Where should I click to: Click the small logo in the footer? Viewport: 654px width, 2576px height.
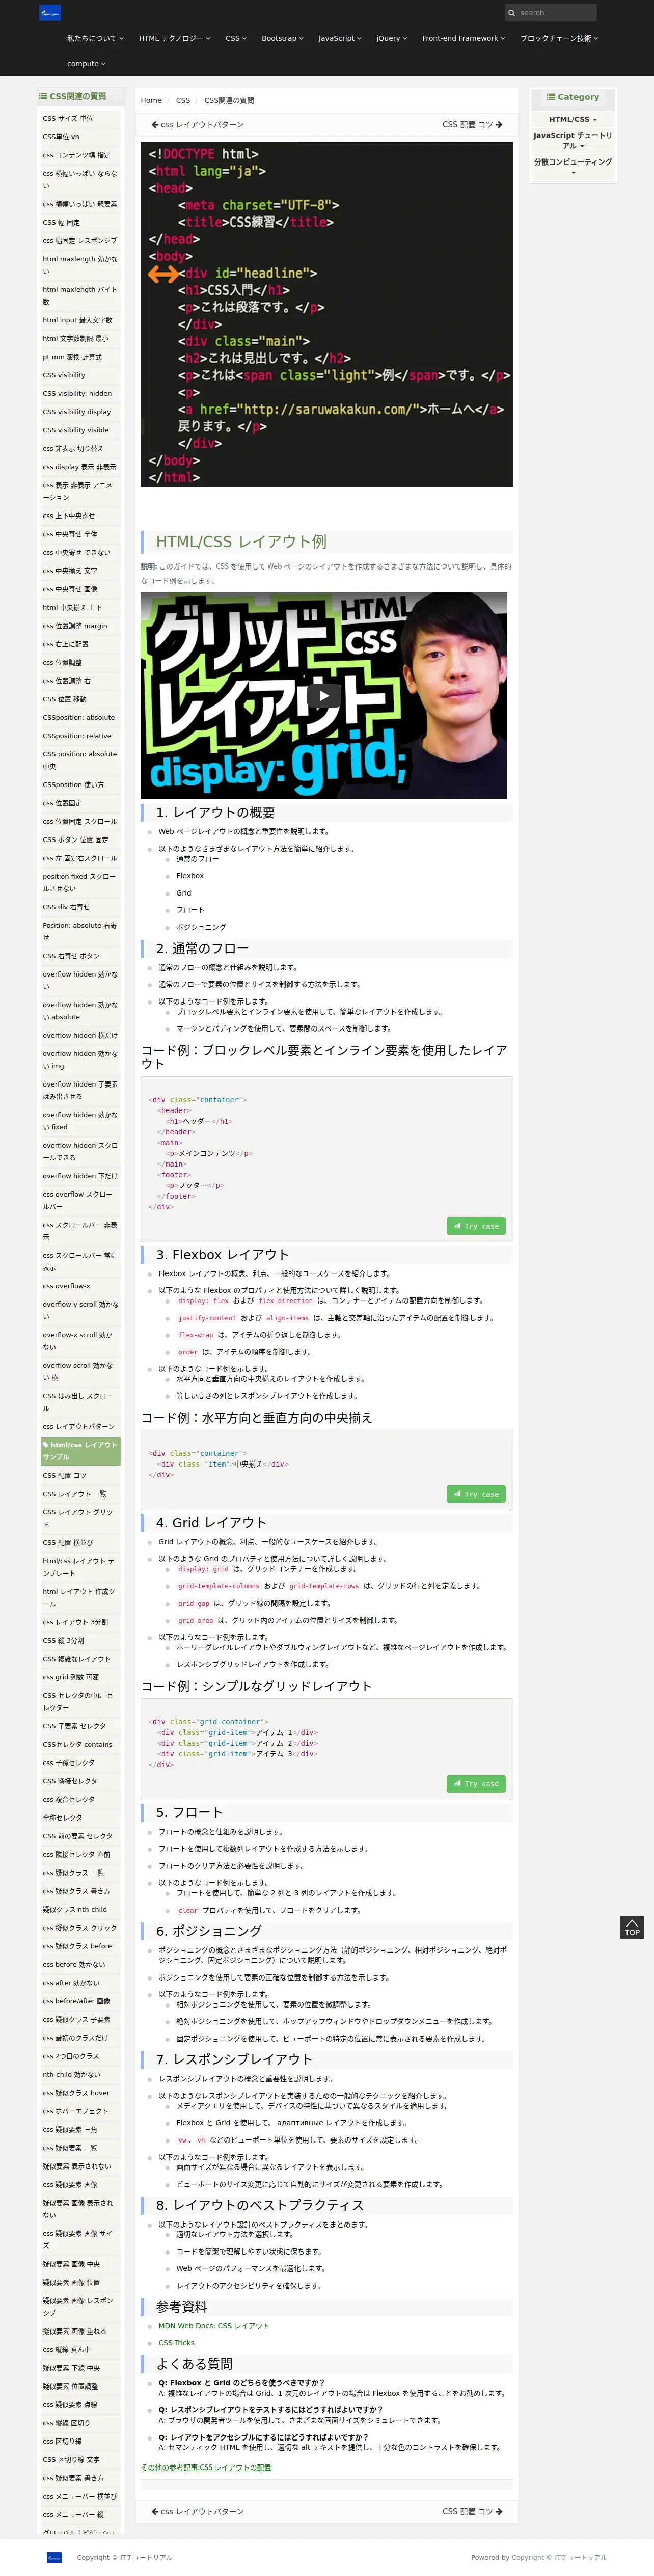point(54,2557)
